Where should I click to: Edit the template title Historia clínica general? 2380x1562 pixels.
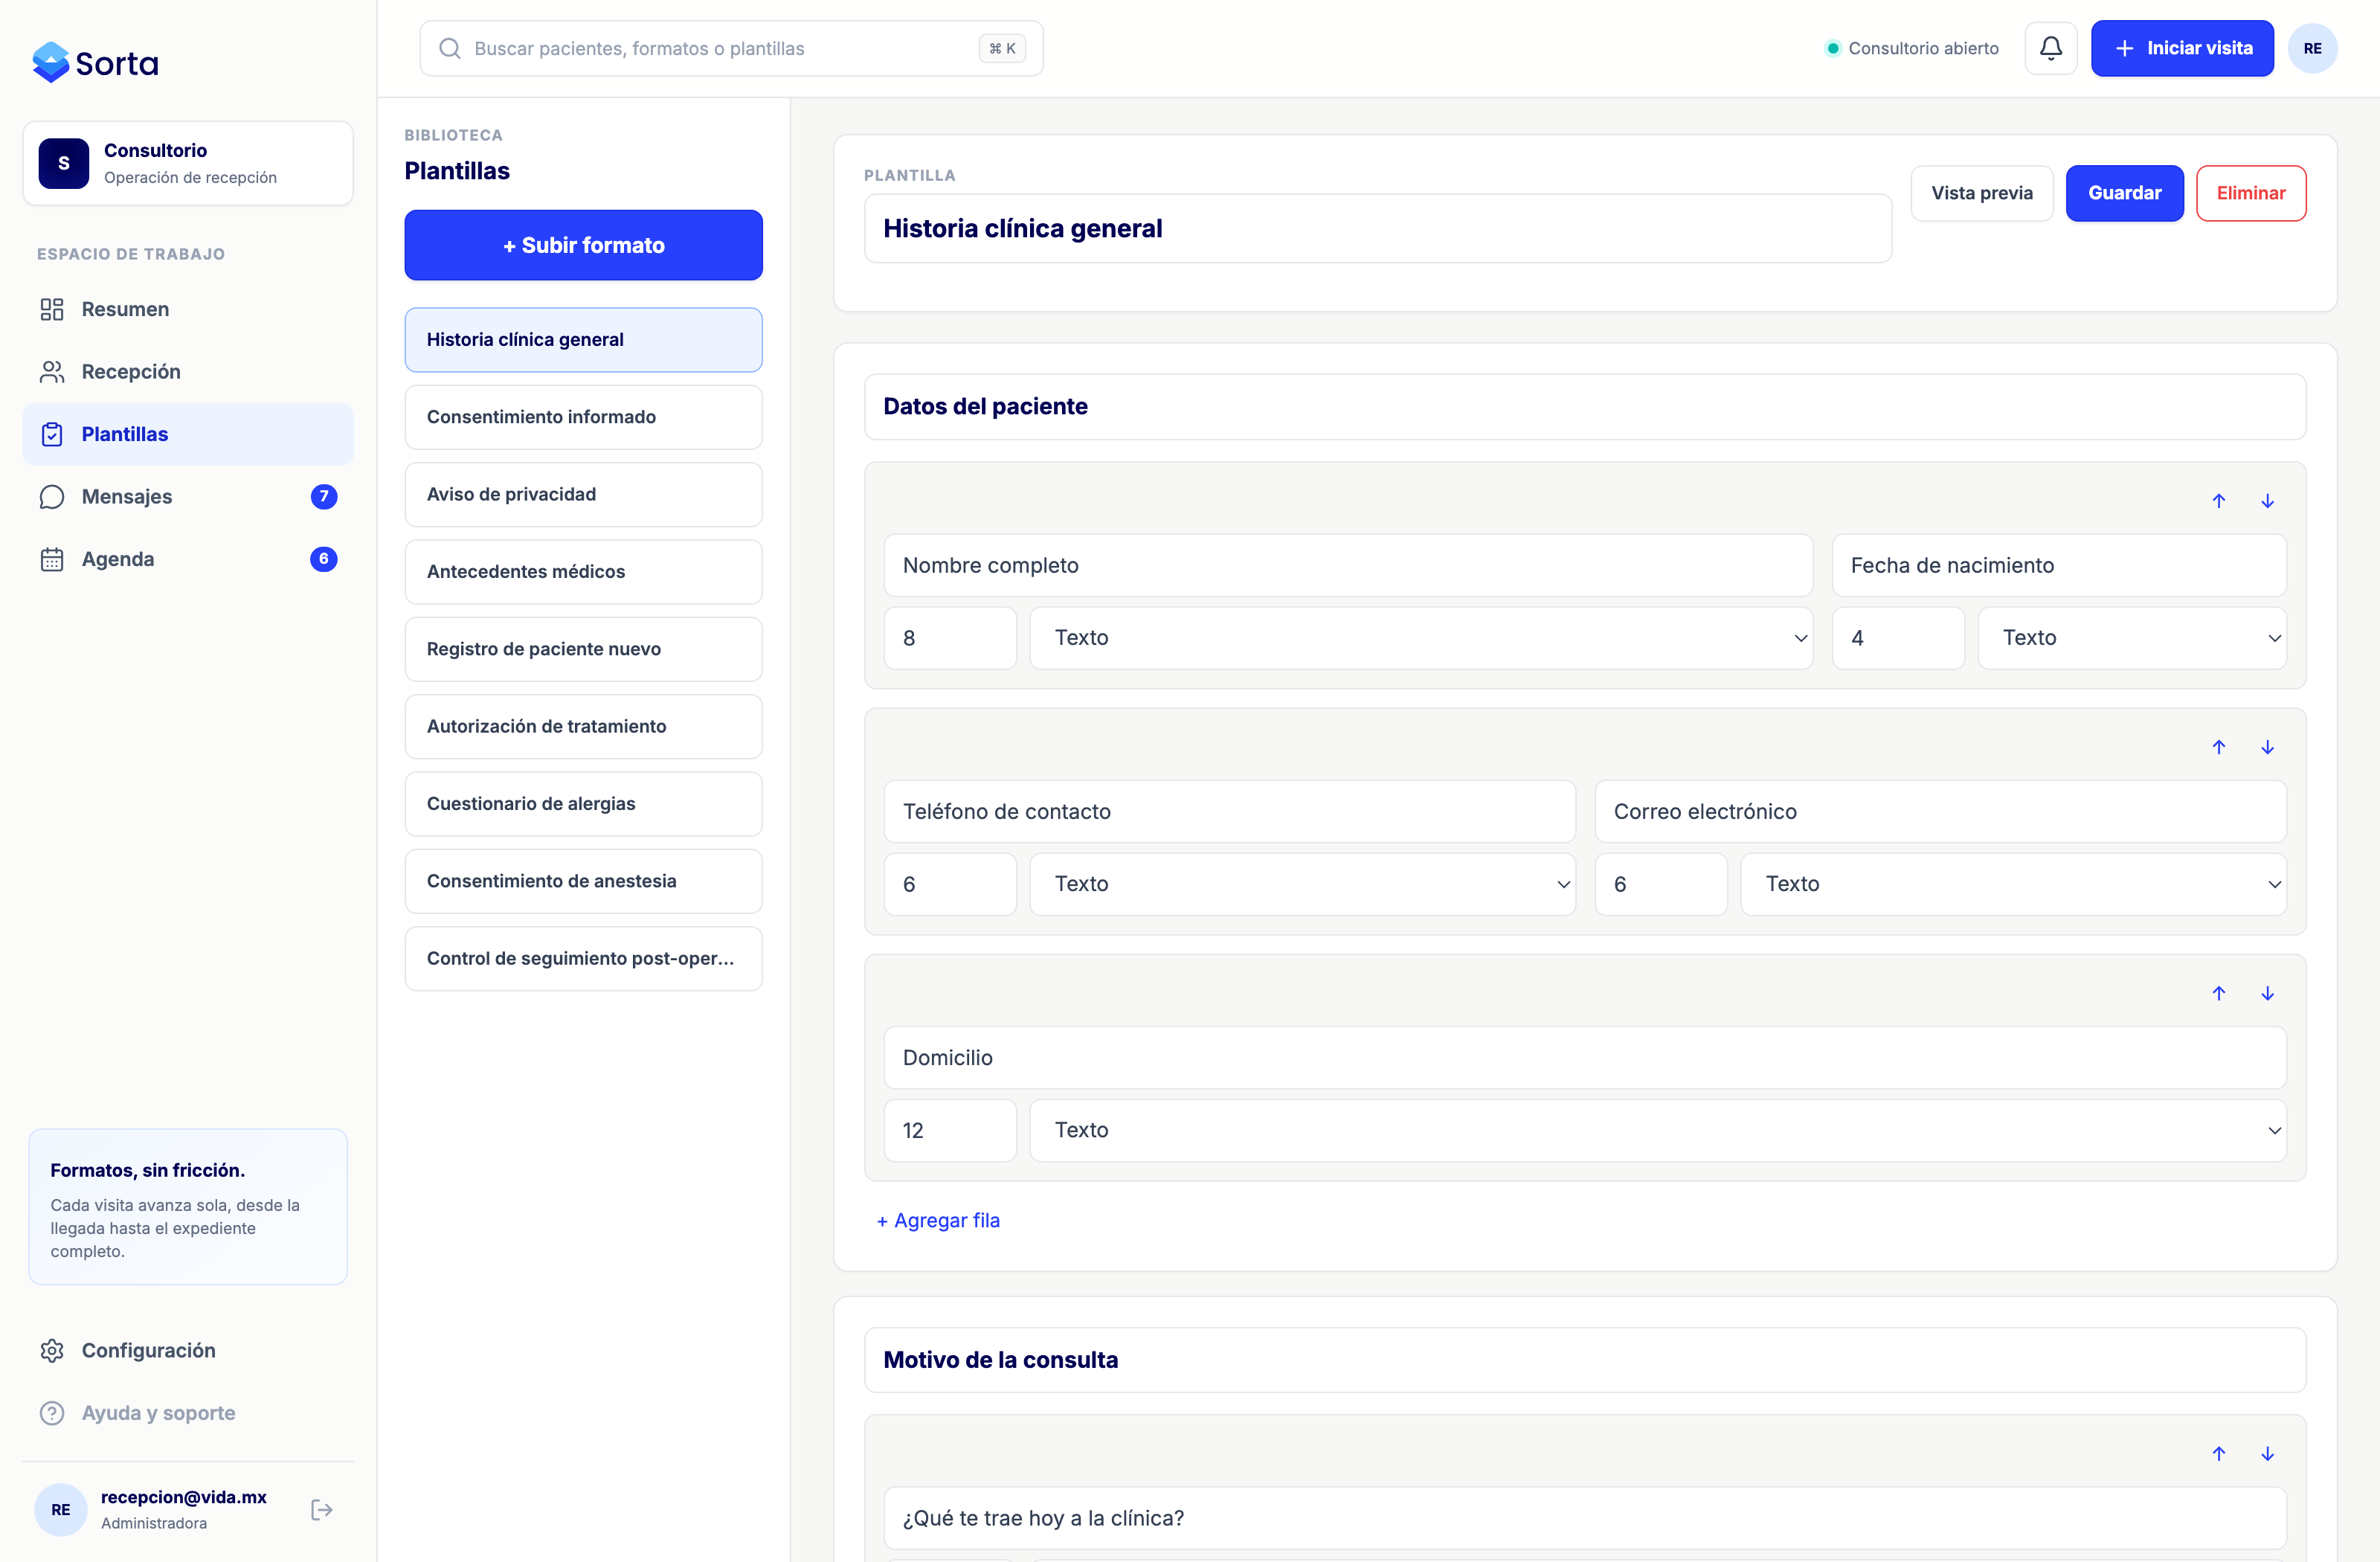[1377, 229]
